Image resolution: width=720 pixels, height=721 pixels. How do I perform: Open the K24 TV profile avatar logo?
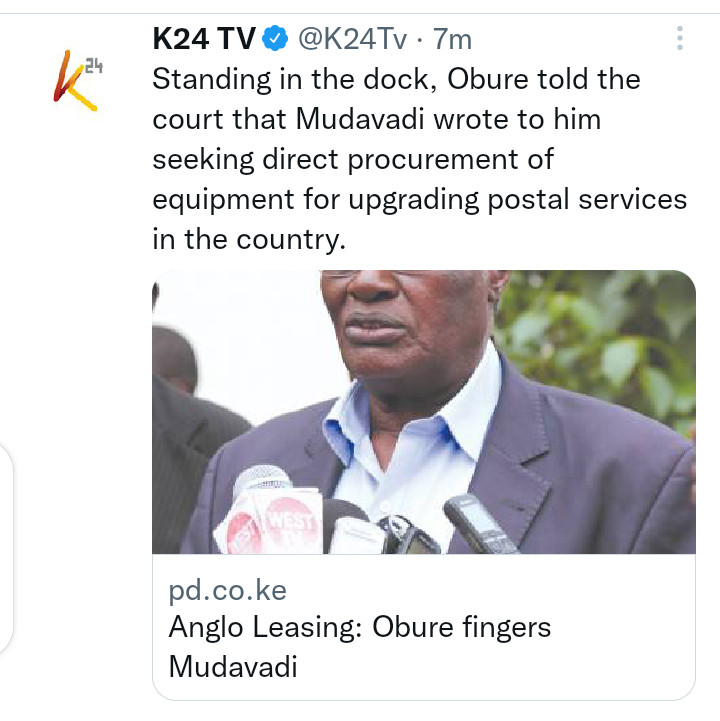[76, 80]
